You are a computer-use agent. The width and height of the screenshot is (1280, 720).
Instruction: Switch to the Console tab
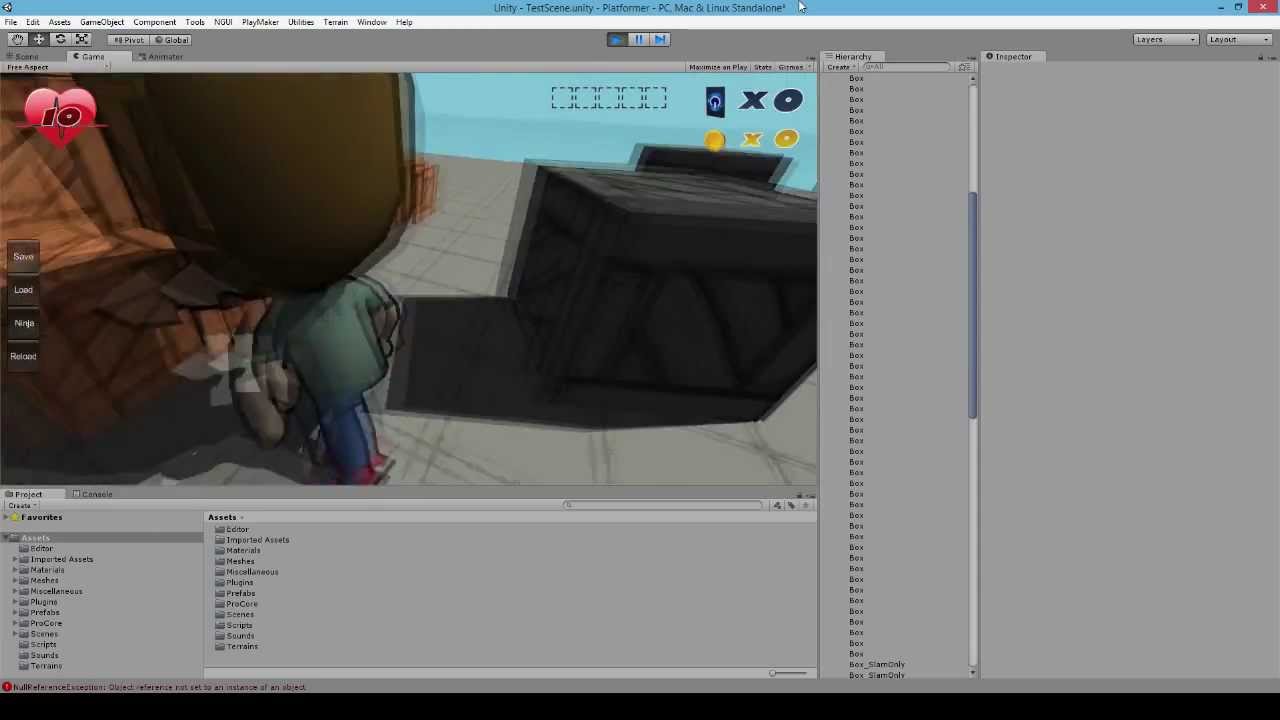click(x=92, y=494)
